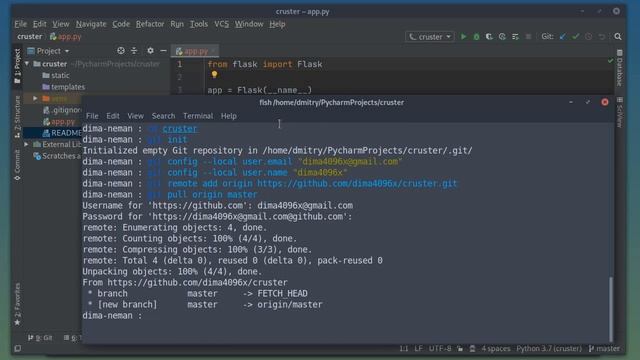The height and width of the screenshot is (360, 640).
Task: Open PyCharm Navigate menu
Action: (x=91, y=24)
